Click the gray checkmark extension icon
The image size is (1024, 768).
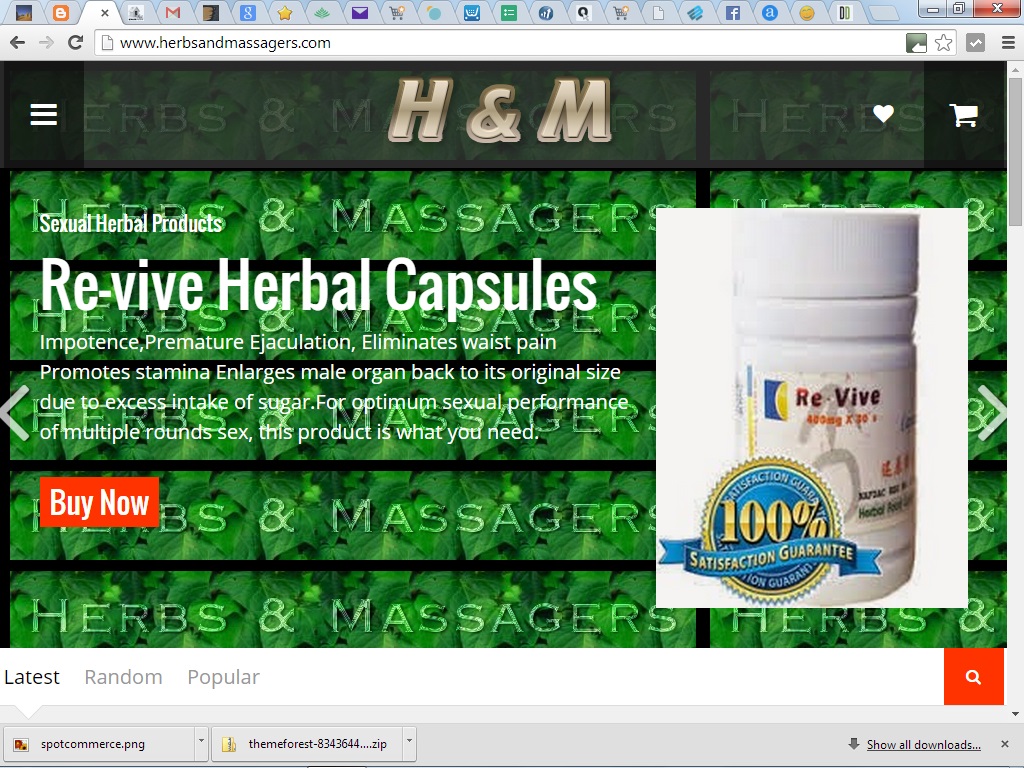point(976,43)
